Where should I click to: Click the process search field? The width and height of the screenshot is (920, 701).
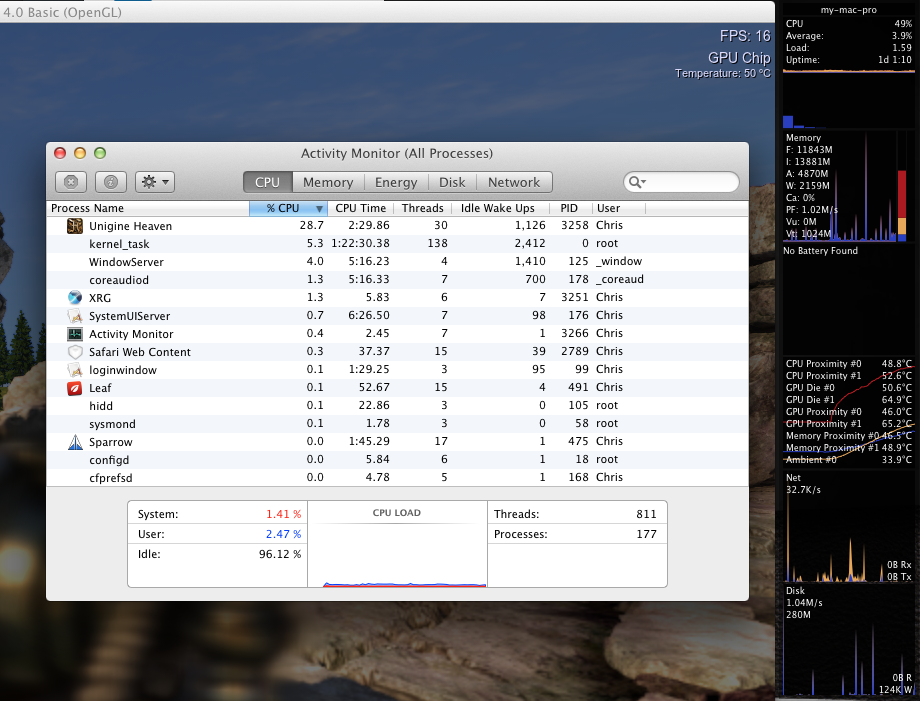coord(681,182)
